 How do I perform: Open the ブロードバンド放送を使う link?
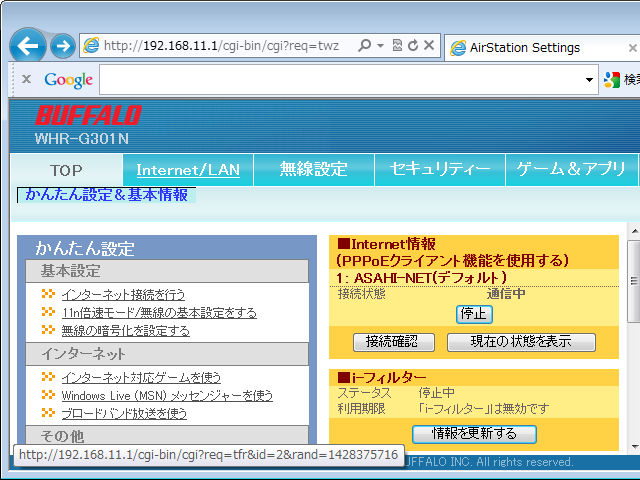coord(124,413)
